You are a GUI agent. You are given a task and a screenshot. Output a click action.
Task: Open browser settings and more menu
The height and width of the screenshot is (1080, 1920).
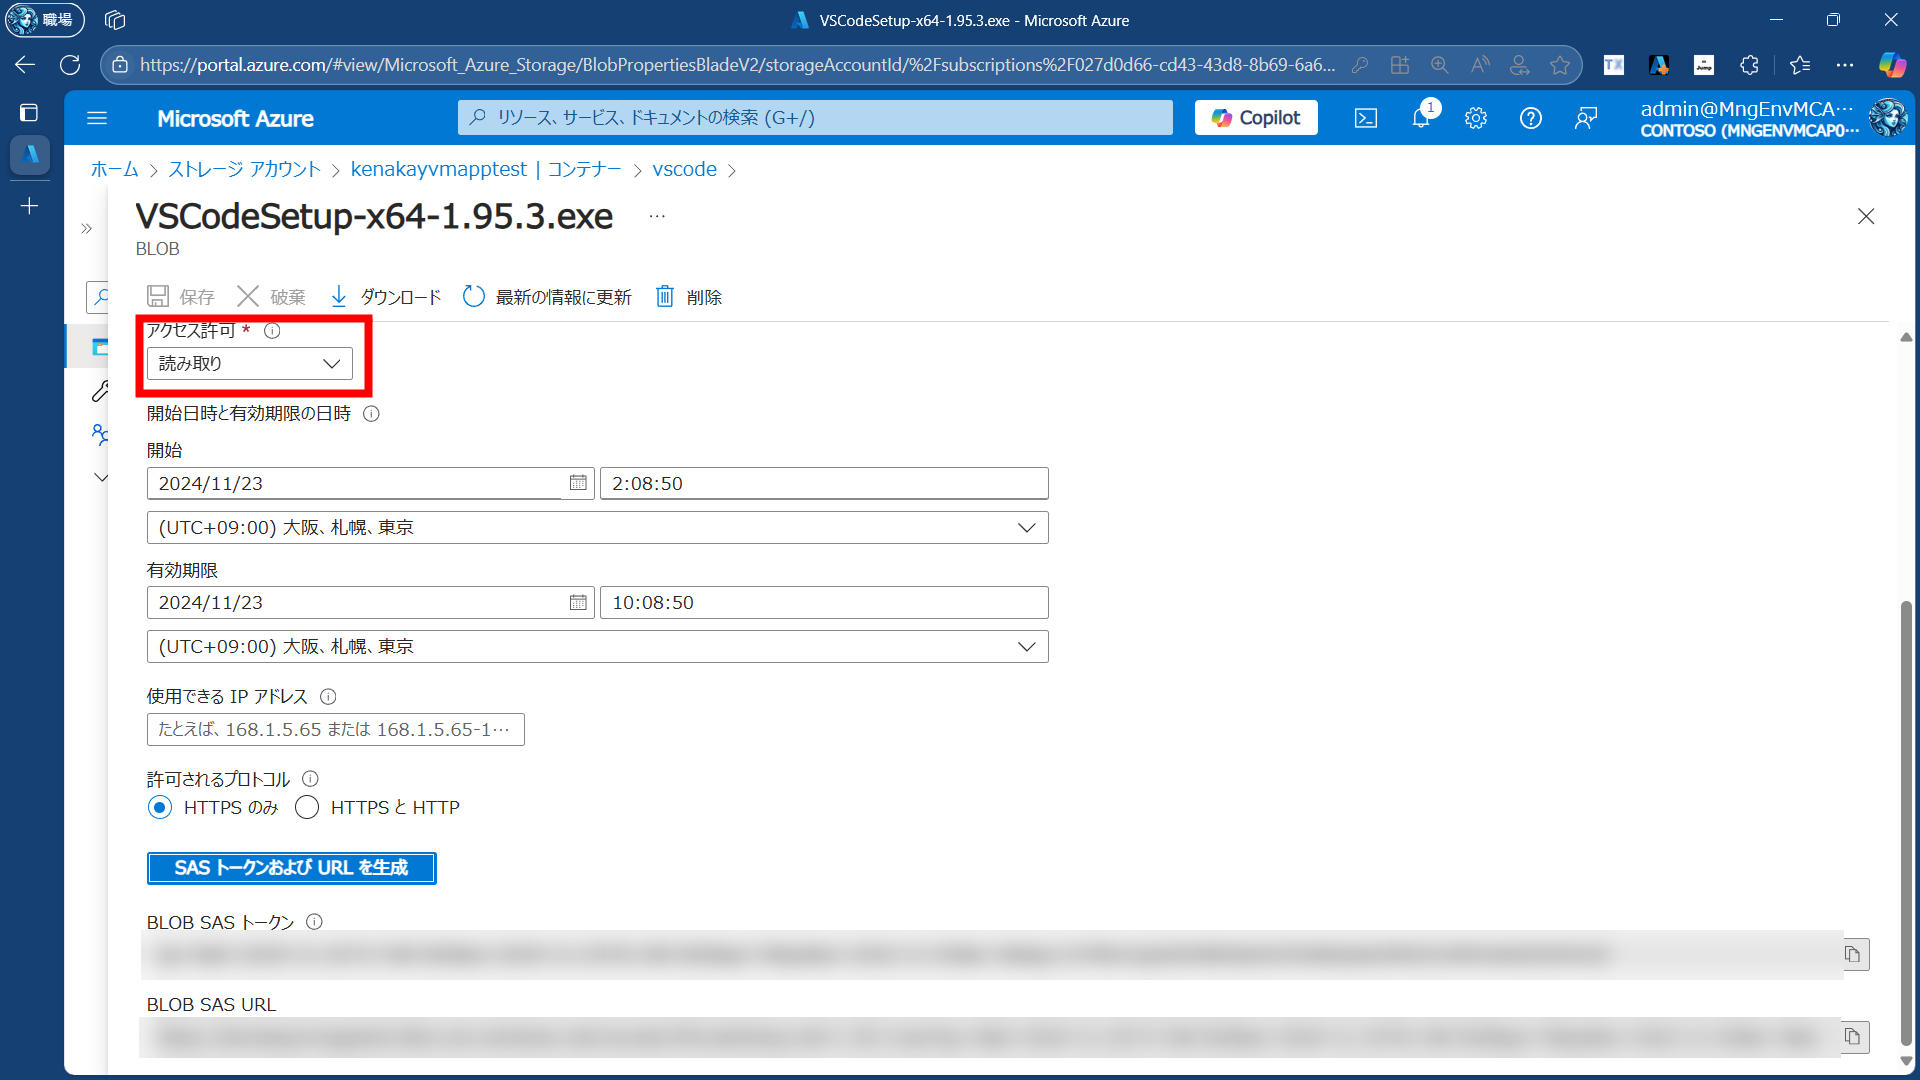click(1845, 65)
